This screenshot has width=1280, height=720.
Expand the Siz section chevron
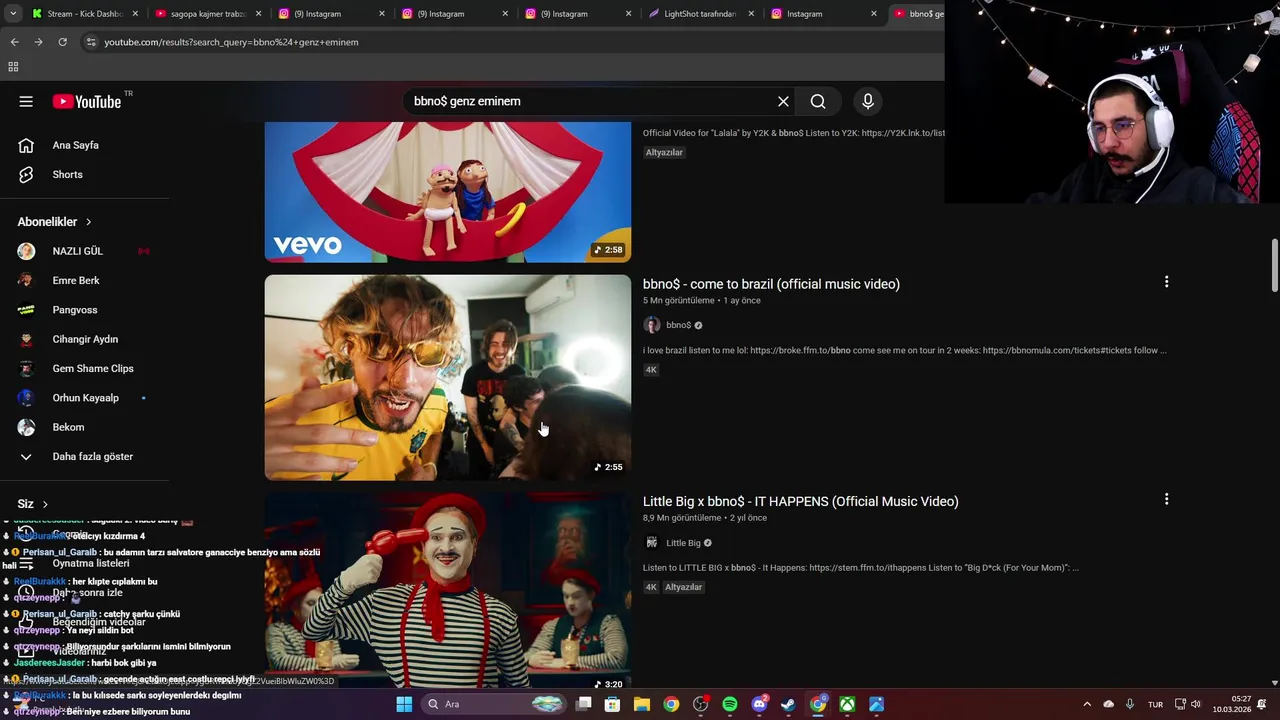point(45,504)
